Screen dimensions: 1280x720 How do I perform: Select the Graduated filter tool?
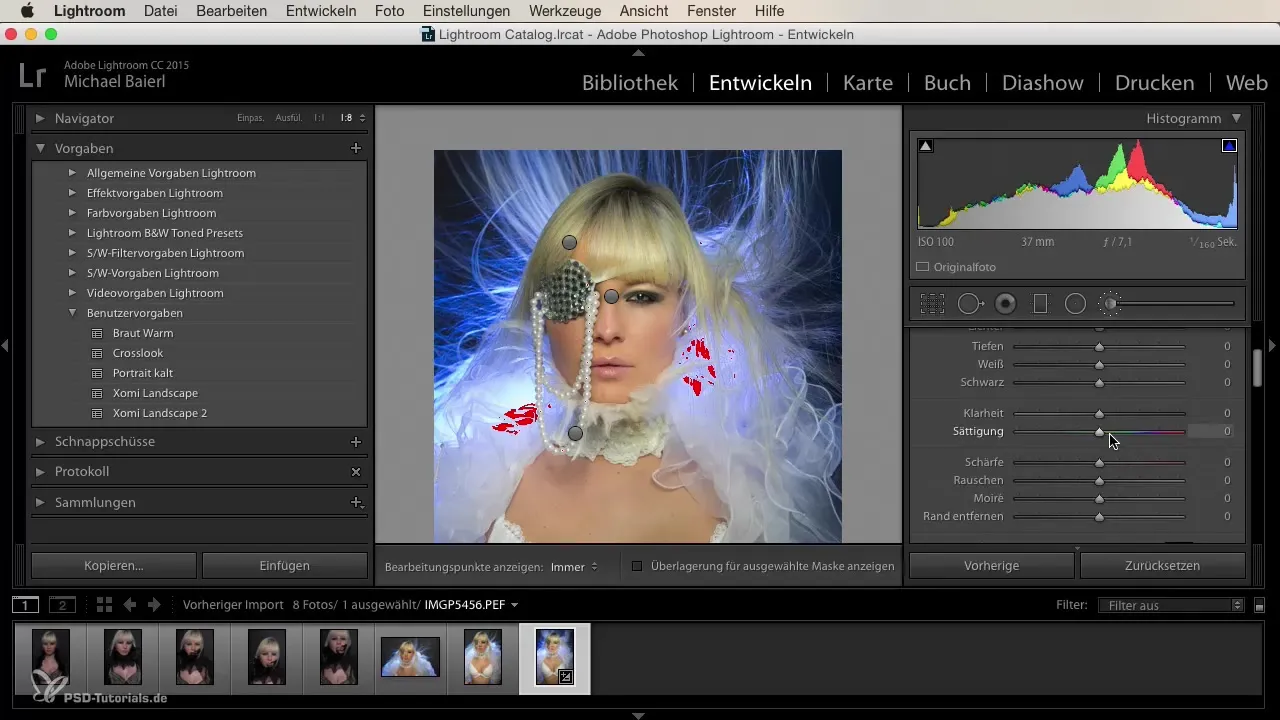[x=1040, y=303]
